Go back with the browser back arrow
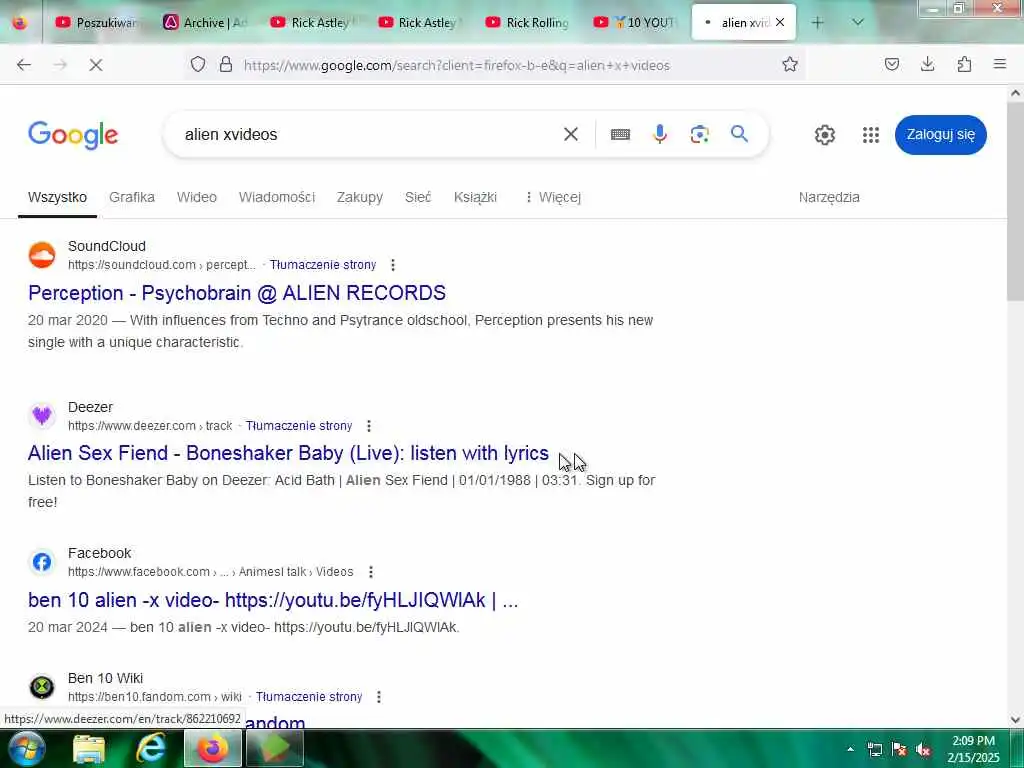This screenshot has width=1024, height=768. [24, 65]
